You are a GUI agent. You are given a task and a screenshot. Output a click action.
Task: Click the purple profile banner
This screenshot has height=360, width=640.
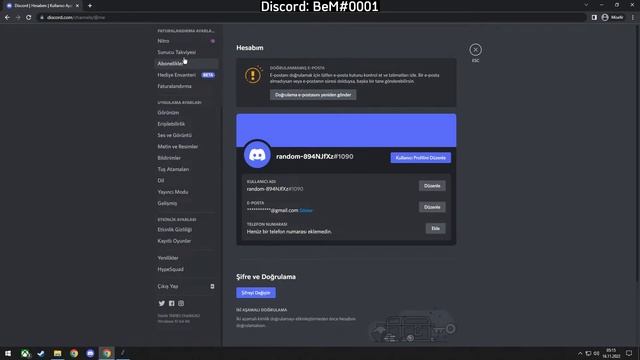click(346, 130)
